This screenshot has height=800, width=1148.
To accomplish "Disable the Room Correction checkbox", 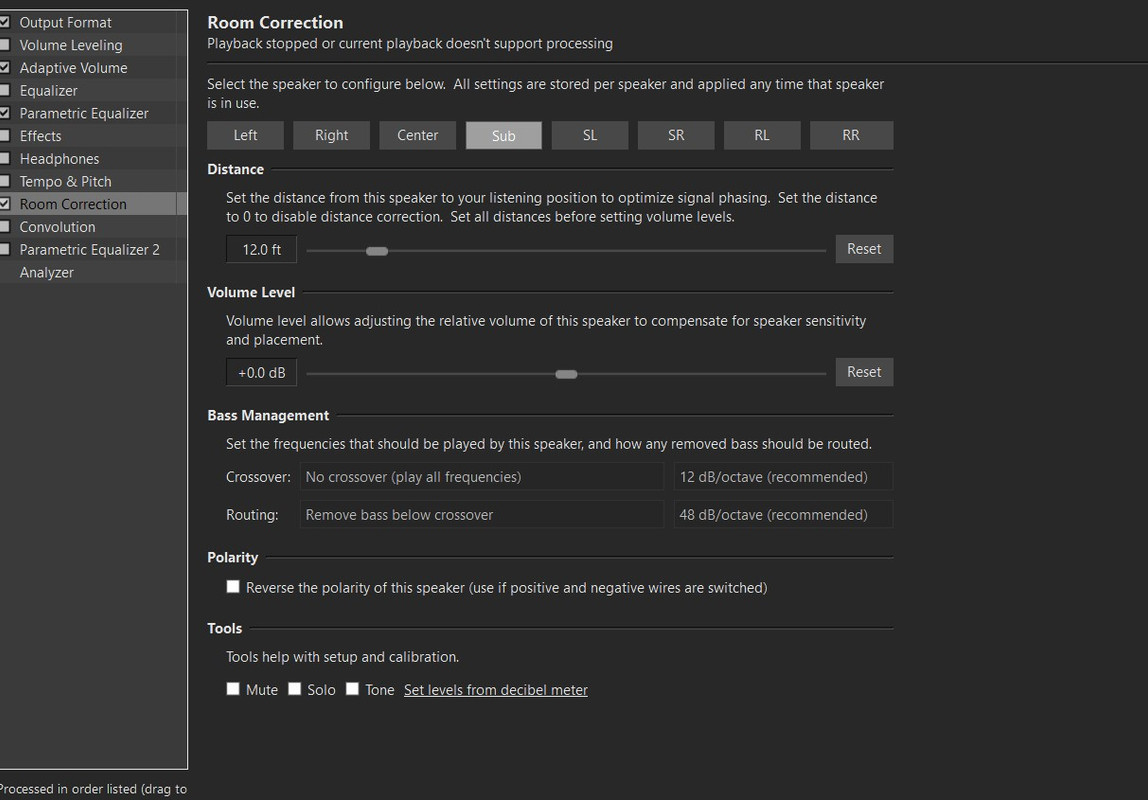I will [x=4, y=203].
